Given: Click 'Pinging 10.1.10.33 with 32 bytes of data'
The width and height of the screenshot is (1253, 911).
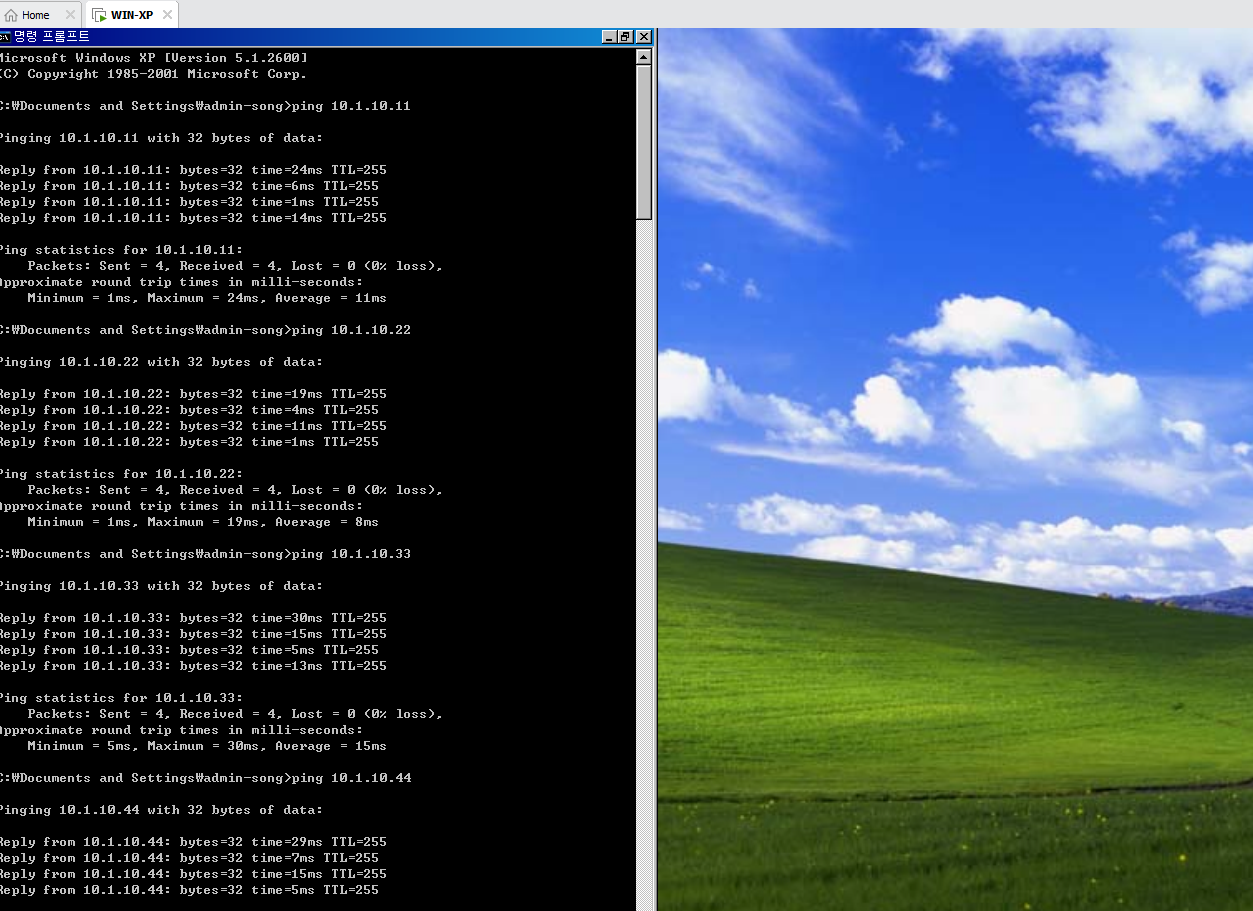Looking at the screenshot, I should [x=161, y=586].
